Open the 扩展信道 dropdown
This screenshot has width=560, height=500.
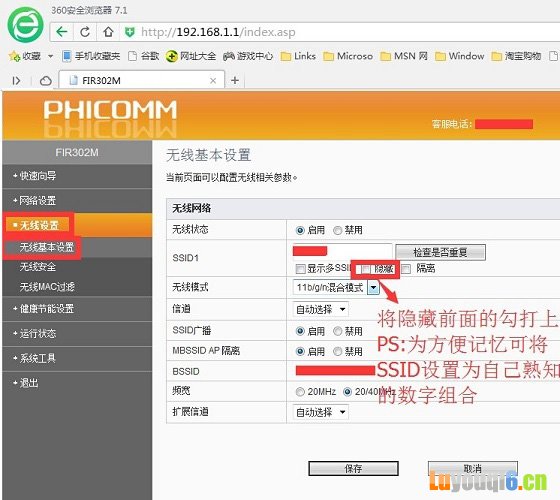[x=320, y=412]
